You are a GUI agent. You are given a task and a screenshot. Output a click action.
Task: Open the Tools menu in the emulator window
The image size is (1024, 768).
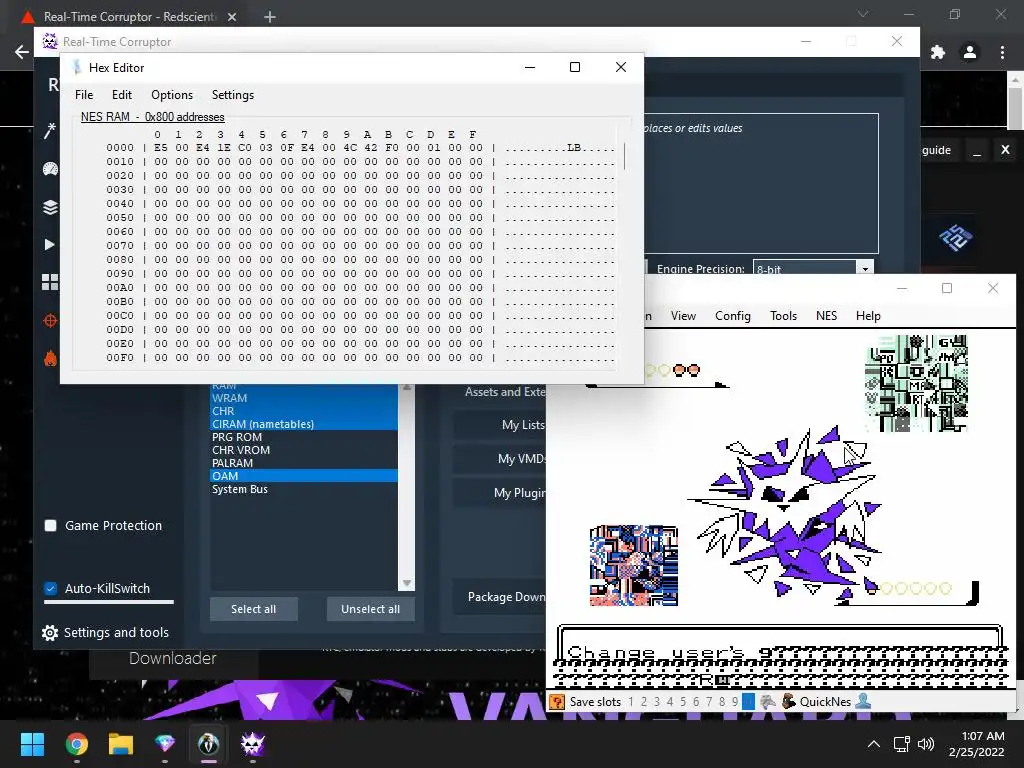pyautogui.click(x=784, y=316)
